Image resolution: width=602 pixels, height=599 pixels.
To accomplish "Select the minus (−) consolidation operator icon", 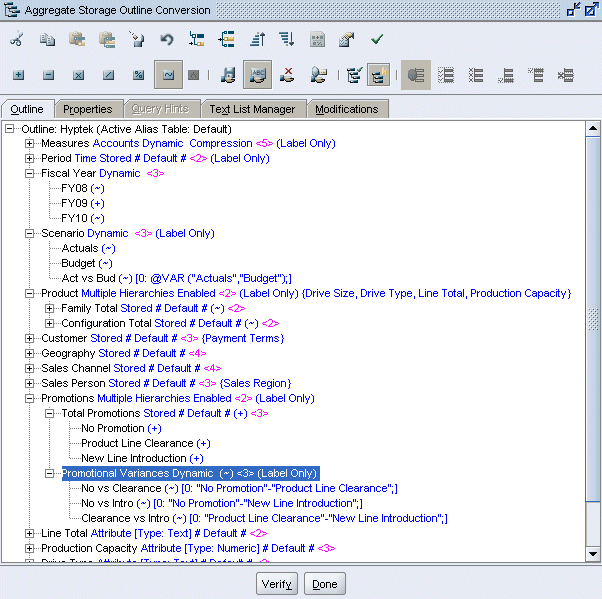I will (x=49, y=75).
